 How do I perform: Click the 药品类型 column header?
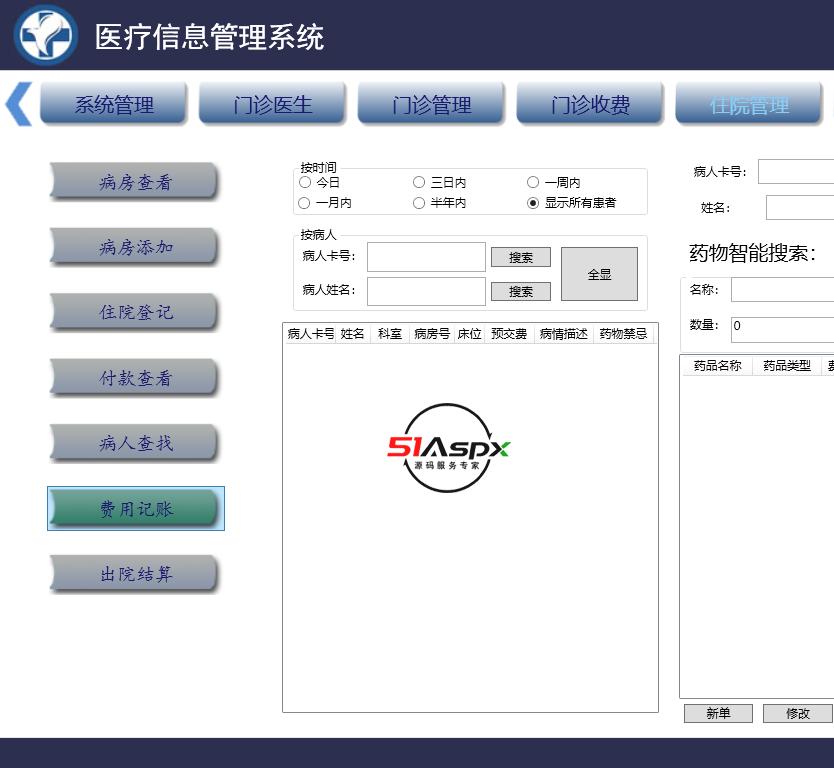[x=787, y=365]
